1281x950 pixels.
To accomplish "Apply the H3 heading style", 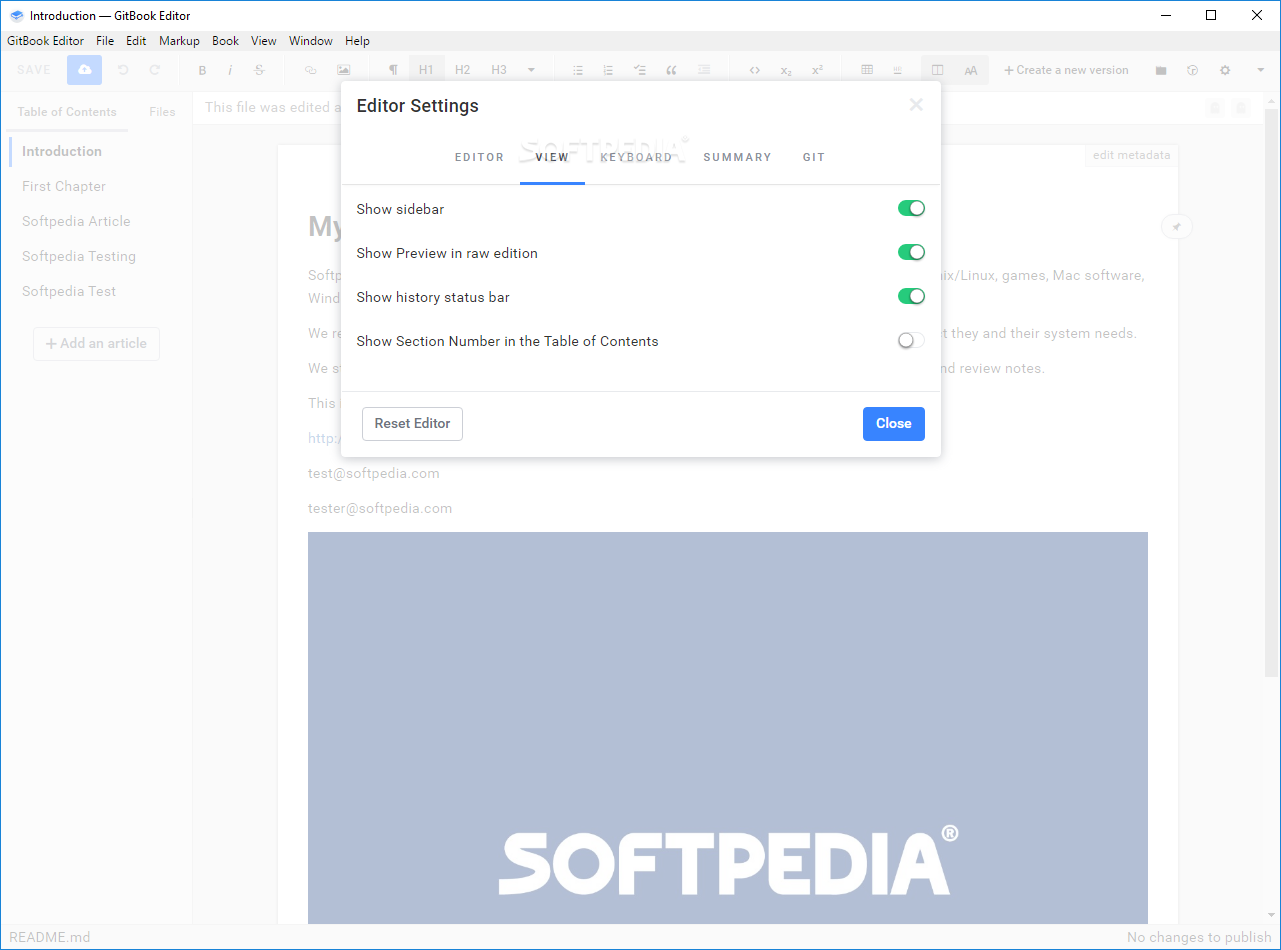I will (499, 70).
